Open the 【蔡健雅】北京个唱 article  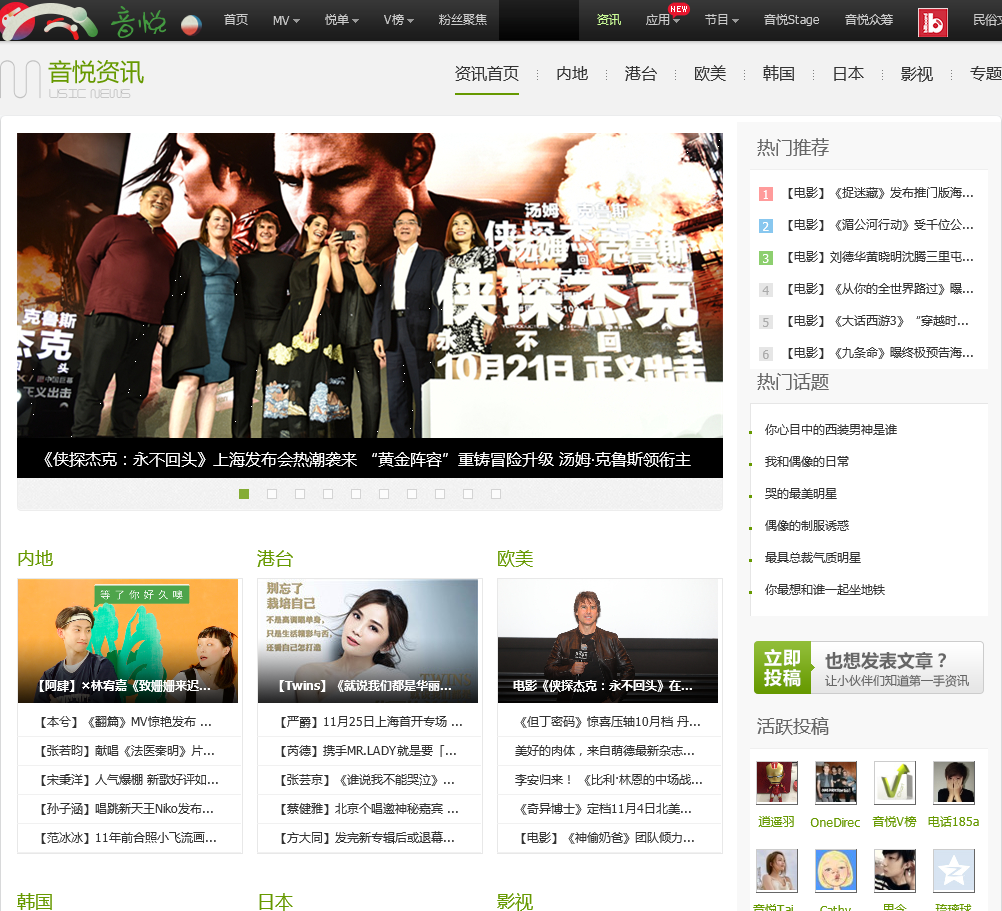[369, 809]
